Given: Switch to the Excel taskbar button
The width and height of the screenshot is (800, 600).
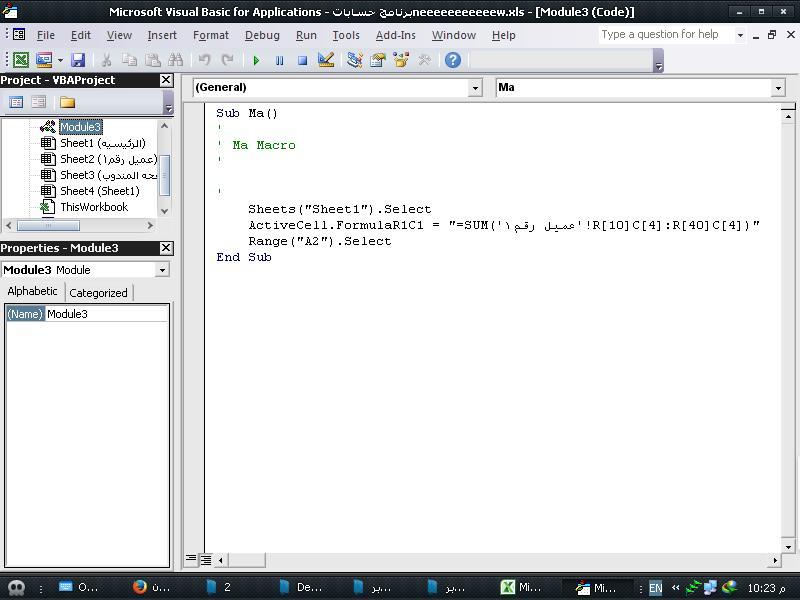Looking at the screenshot, I should [520, 587].
